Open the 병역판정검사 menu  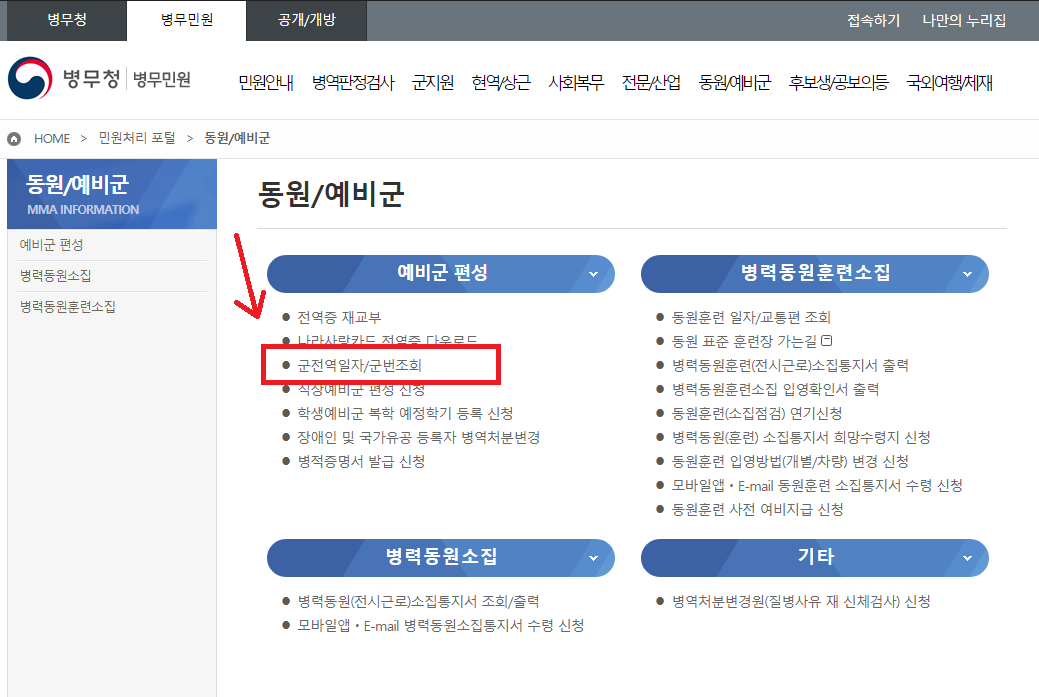point(352,83)
